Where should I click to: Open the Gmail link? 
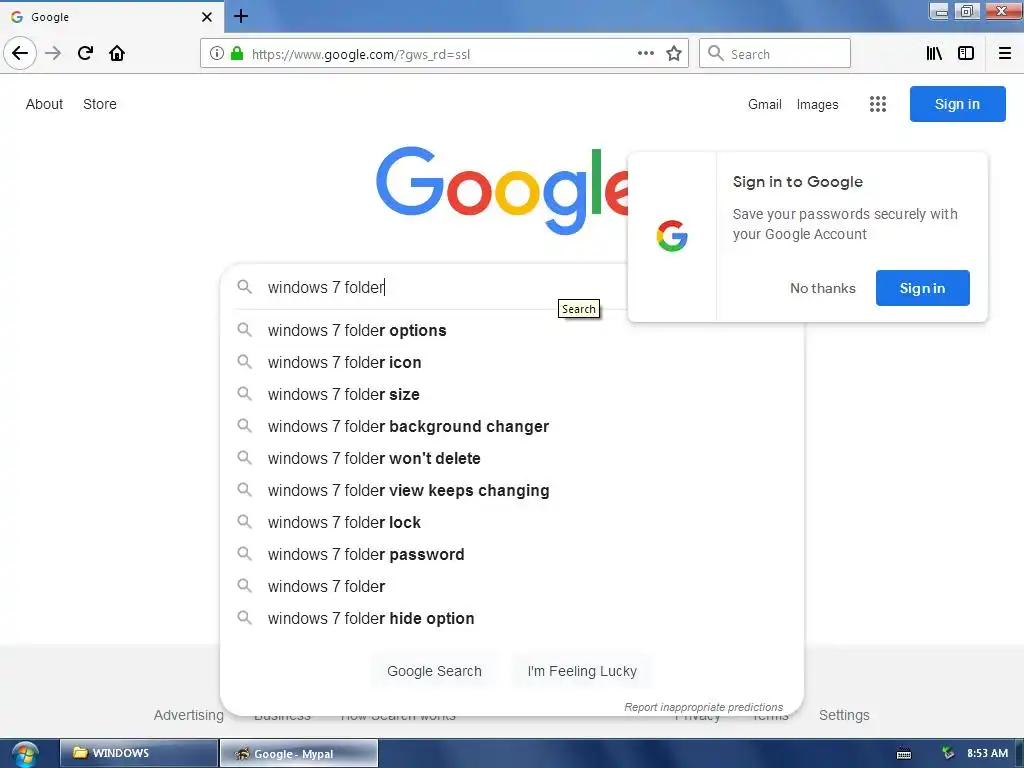click(x=765, y=104)
